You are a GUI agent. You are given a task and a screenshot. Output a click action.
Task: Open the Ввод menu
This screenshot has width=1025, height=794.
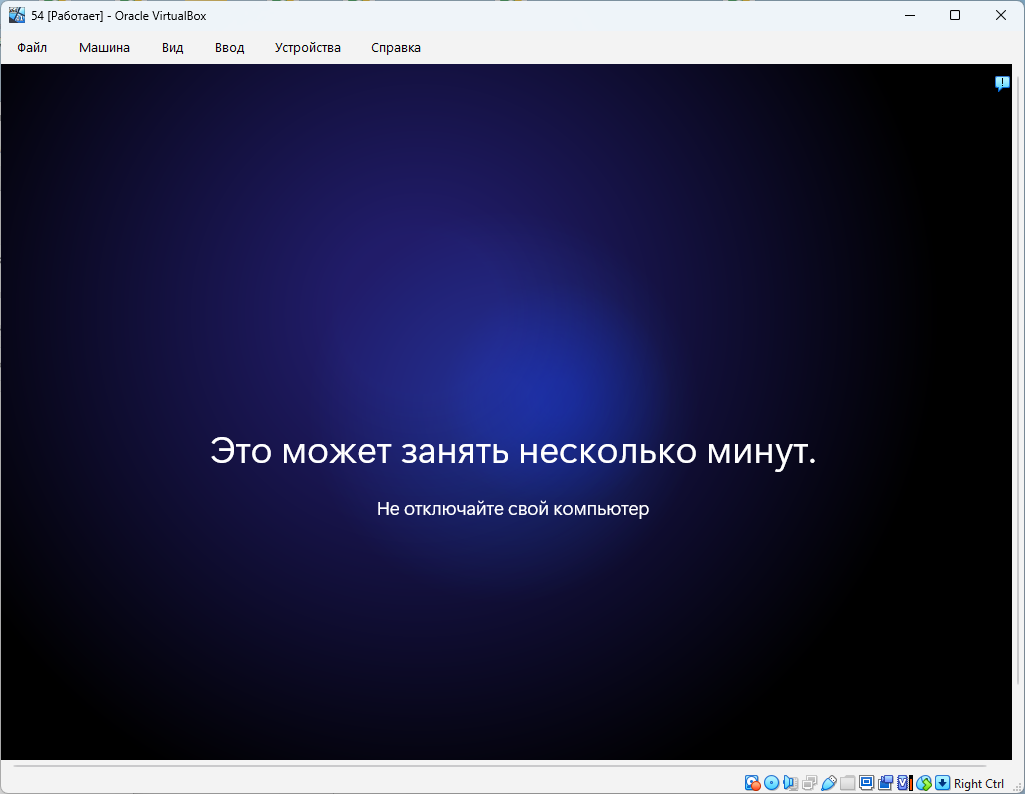(229, 48)
